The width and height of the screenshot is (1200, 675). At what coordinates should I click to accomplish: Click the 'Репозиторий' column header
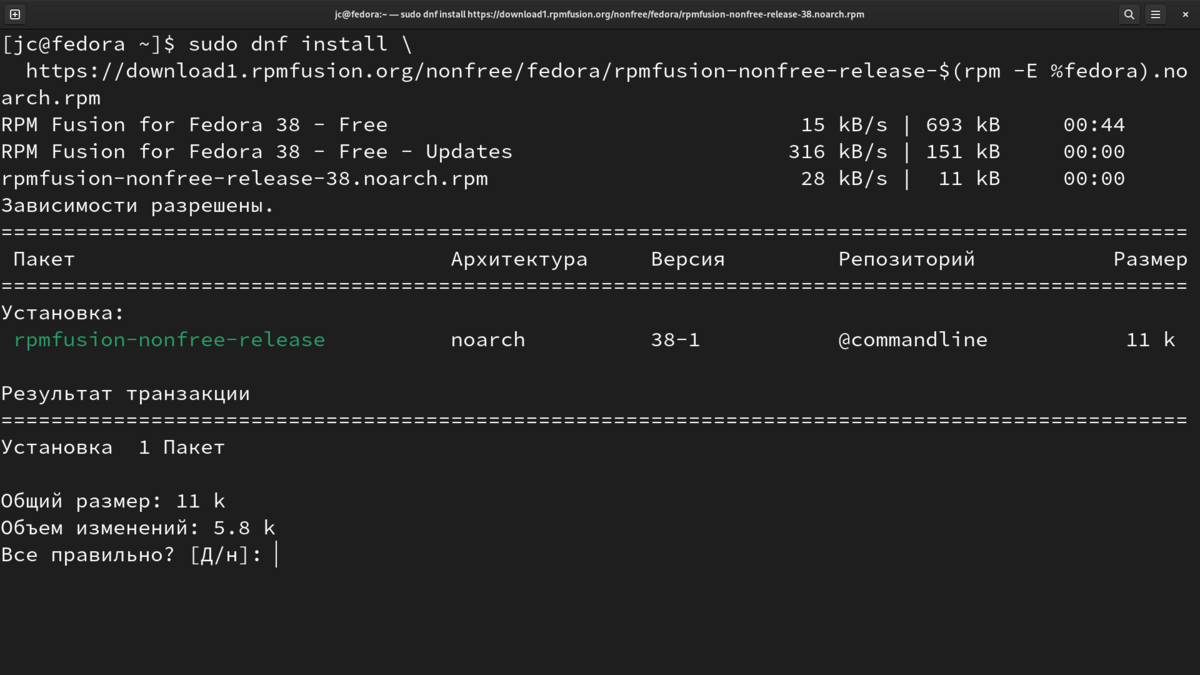pos(907,259)
